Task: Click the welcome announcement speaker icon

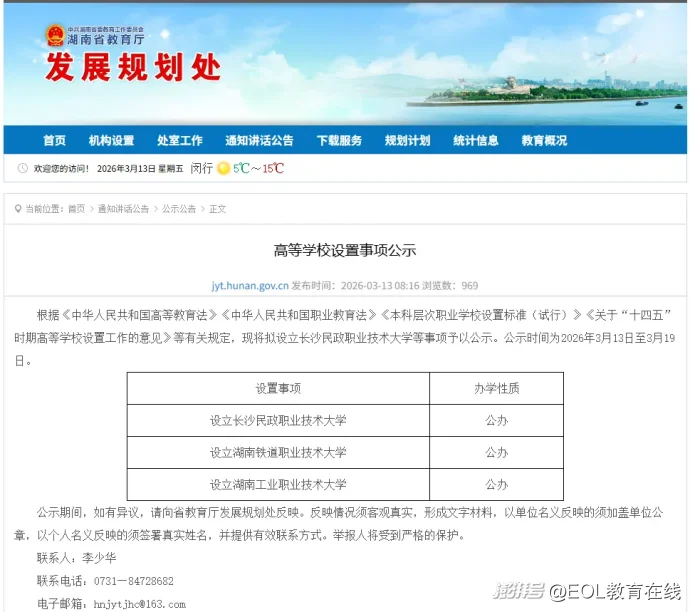Action: (x=24, y=169)
